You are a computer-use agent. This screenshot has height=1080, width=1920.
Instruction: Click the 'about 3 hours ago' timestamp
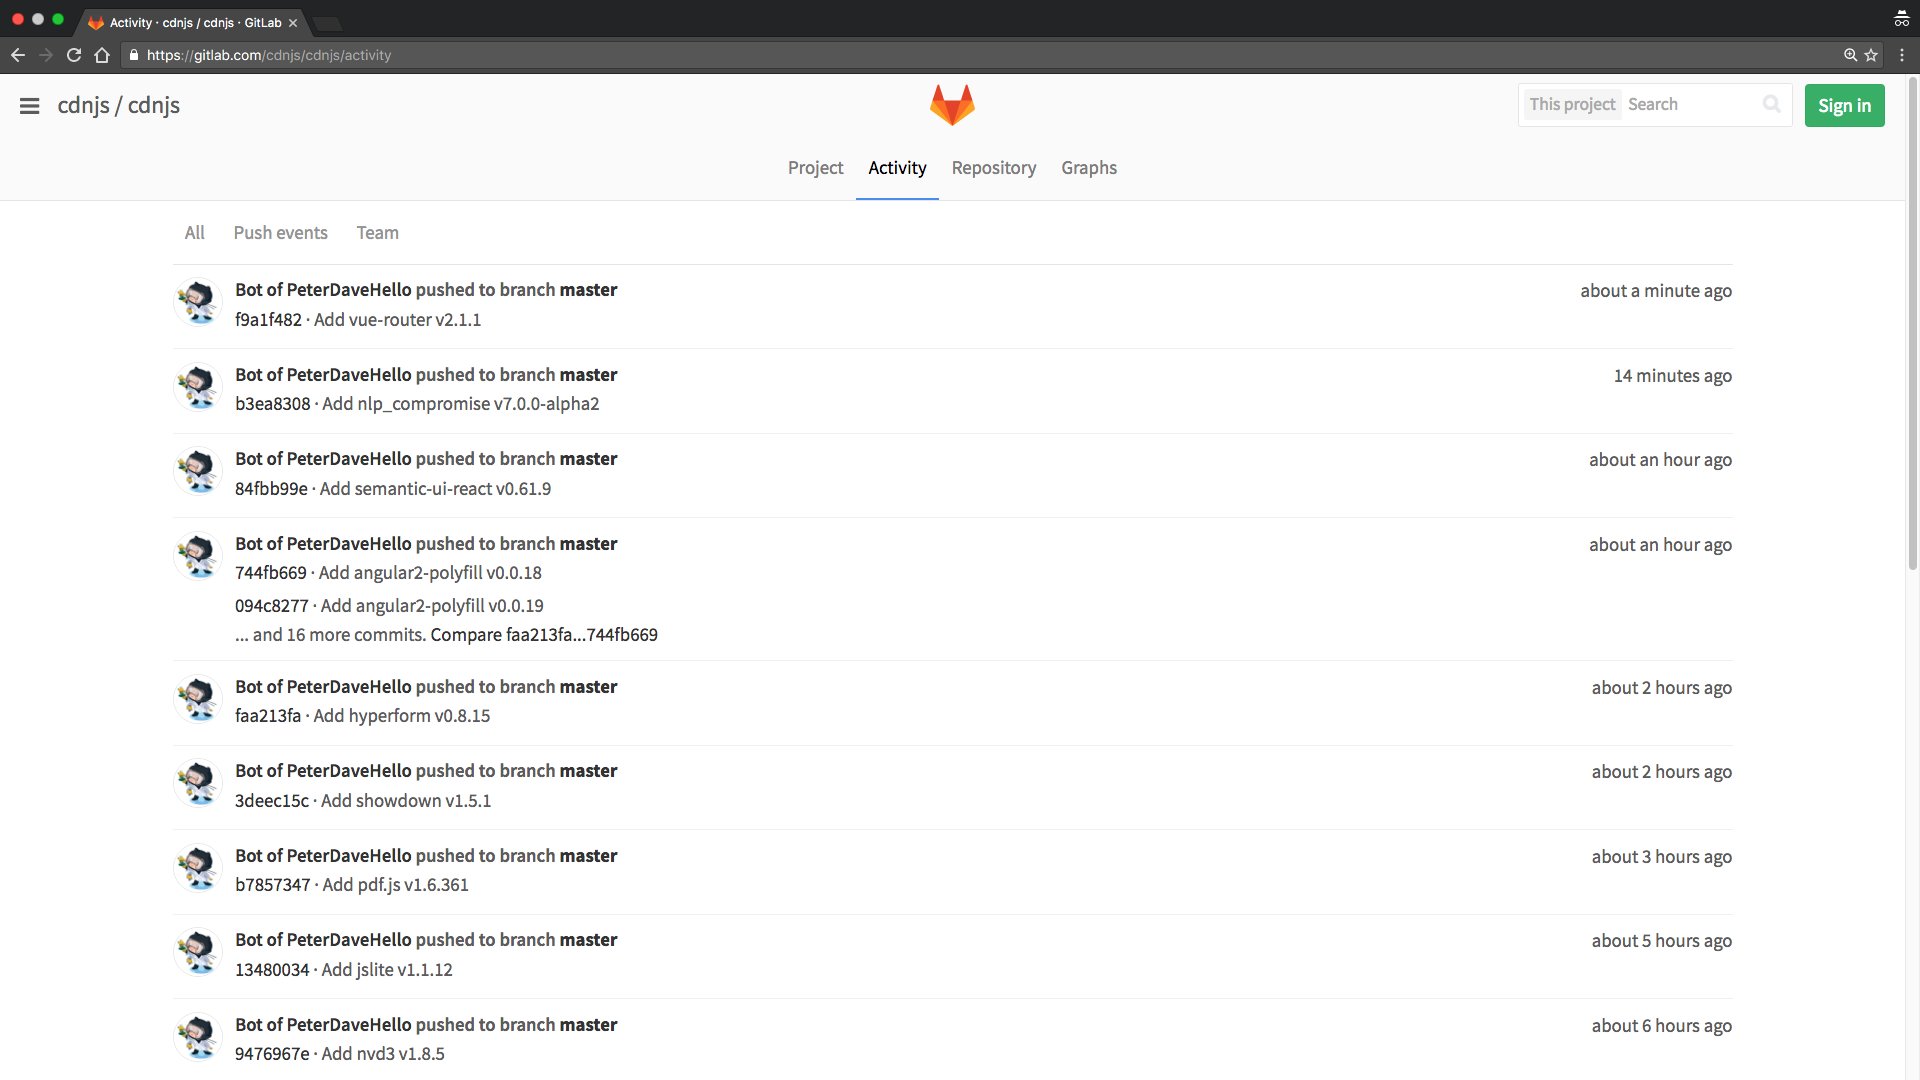pos(1662,857)
